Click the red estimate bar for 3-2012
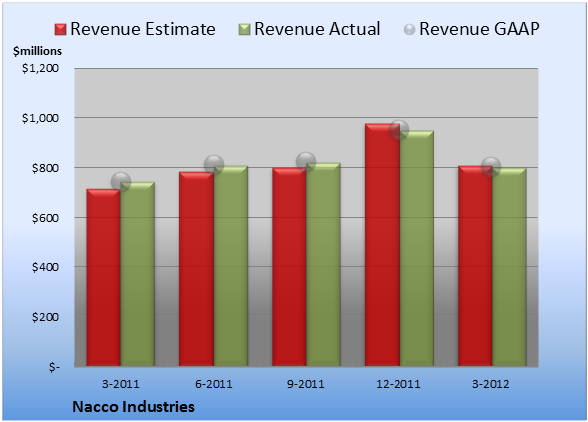The height and width of the screenshot is (422, 588). tap(475, 266)
